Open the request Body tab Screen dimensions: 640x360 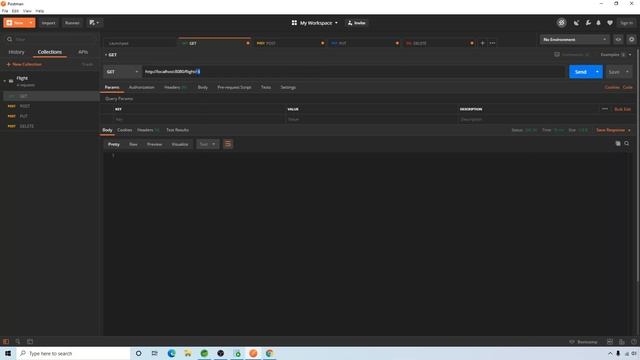pos(202,87)
